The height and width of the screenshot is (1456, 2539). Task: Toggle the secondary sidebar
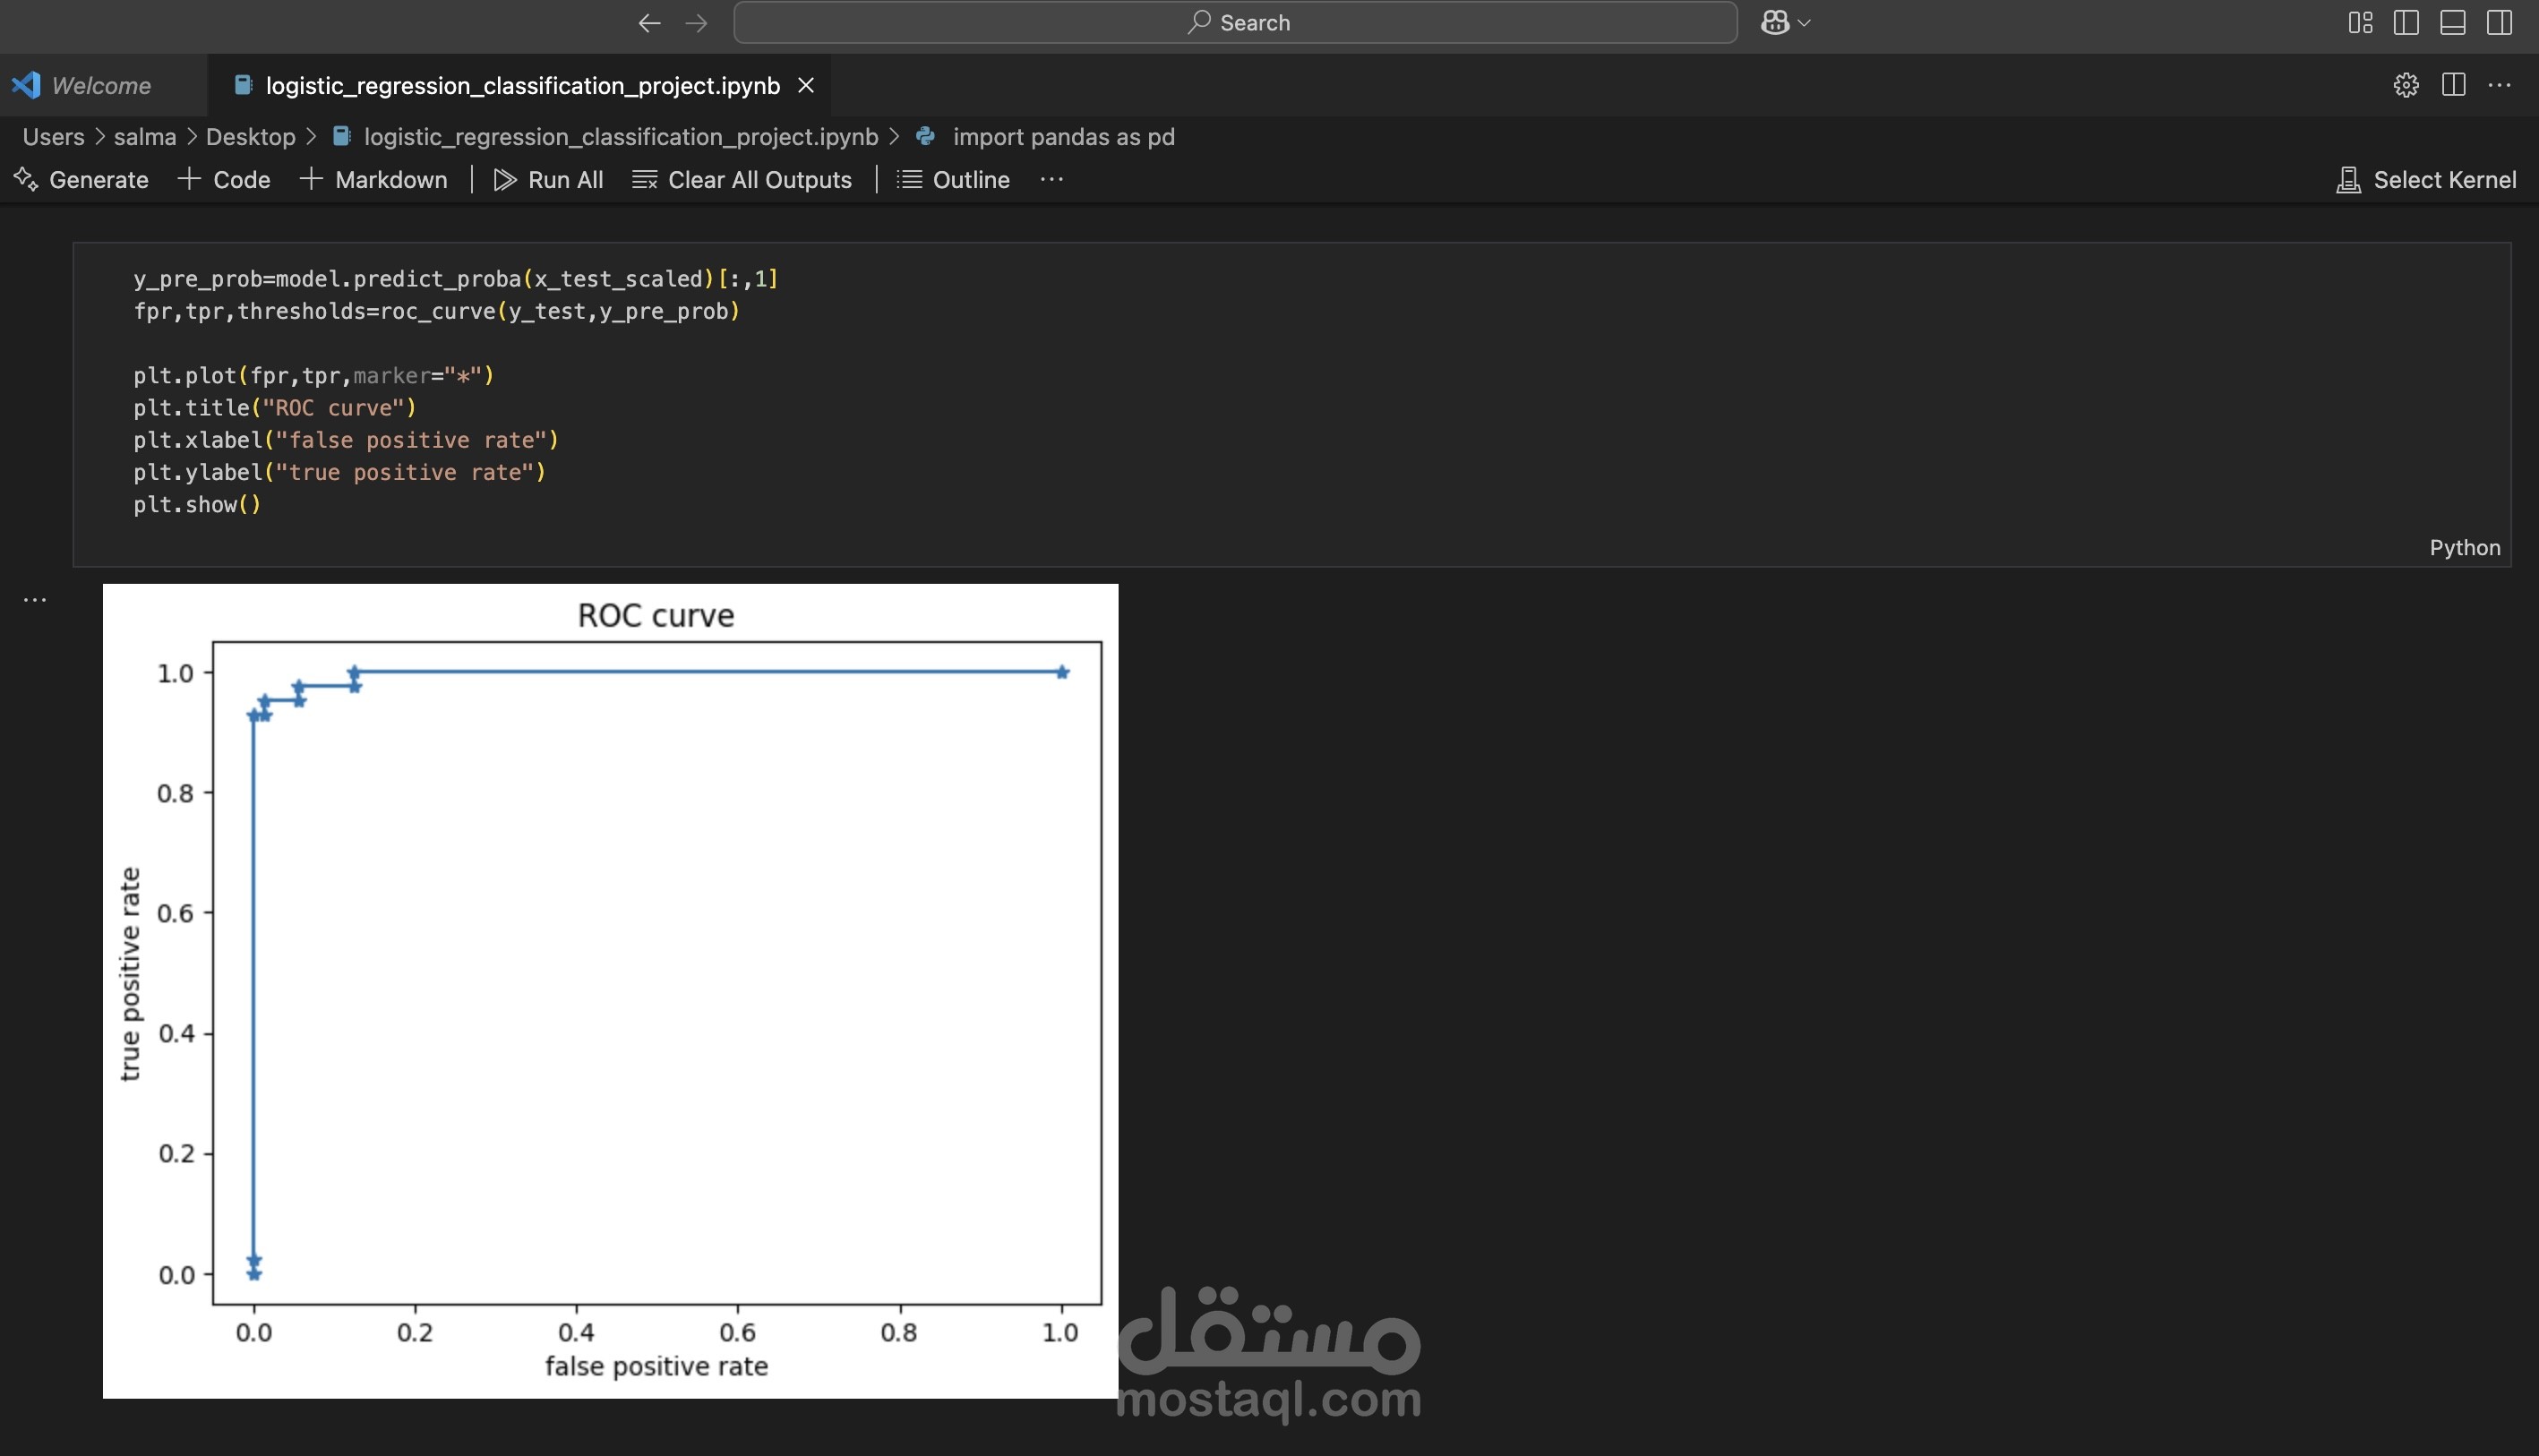(x=2499, y=22)
